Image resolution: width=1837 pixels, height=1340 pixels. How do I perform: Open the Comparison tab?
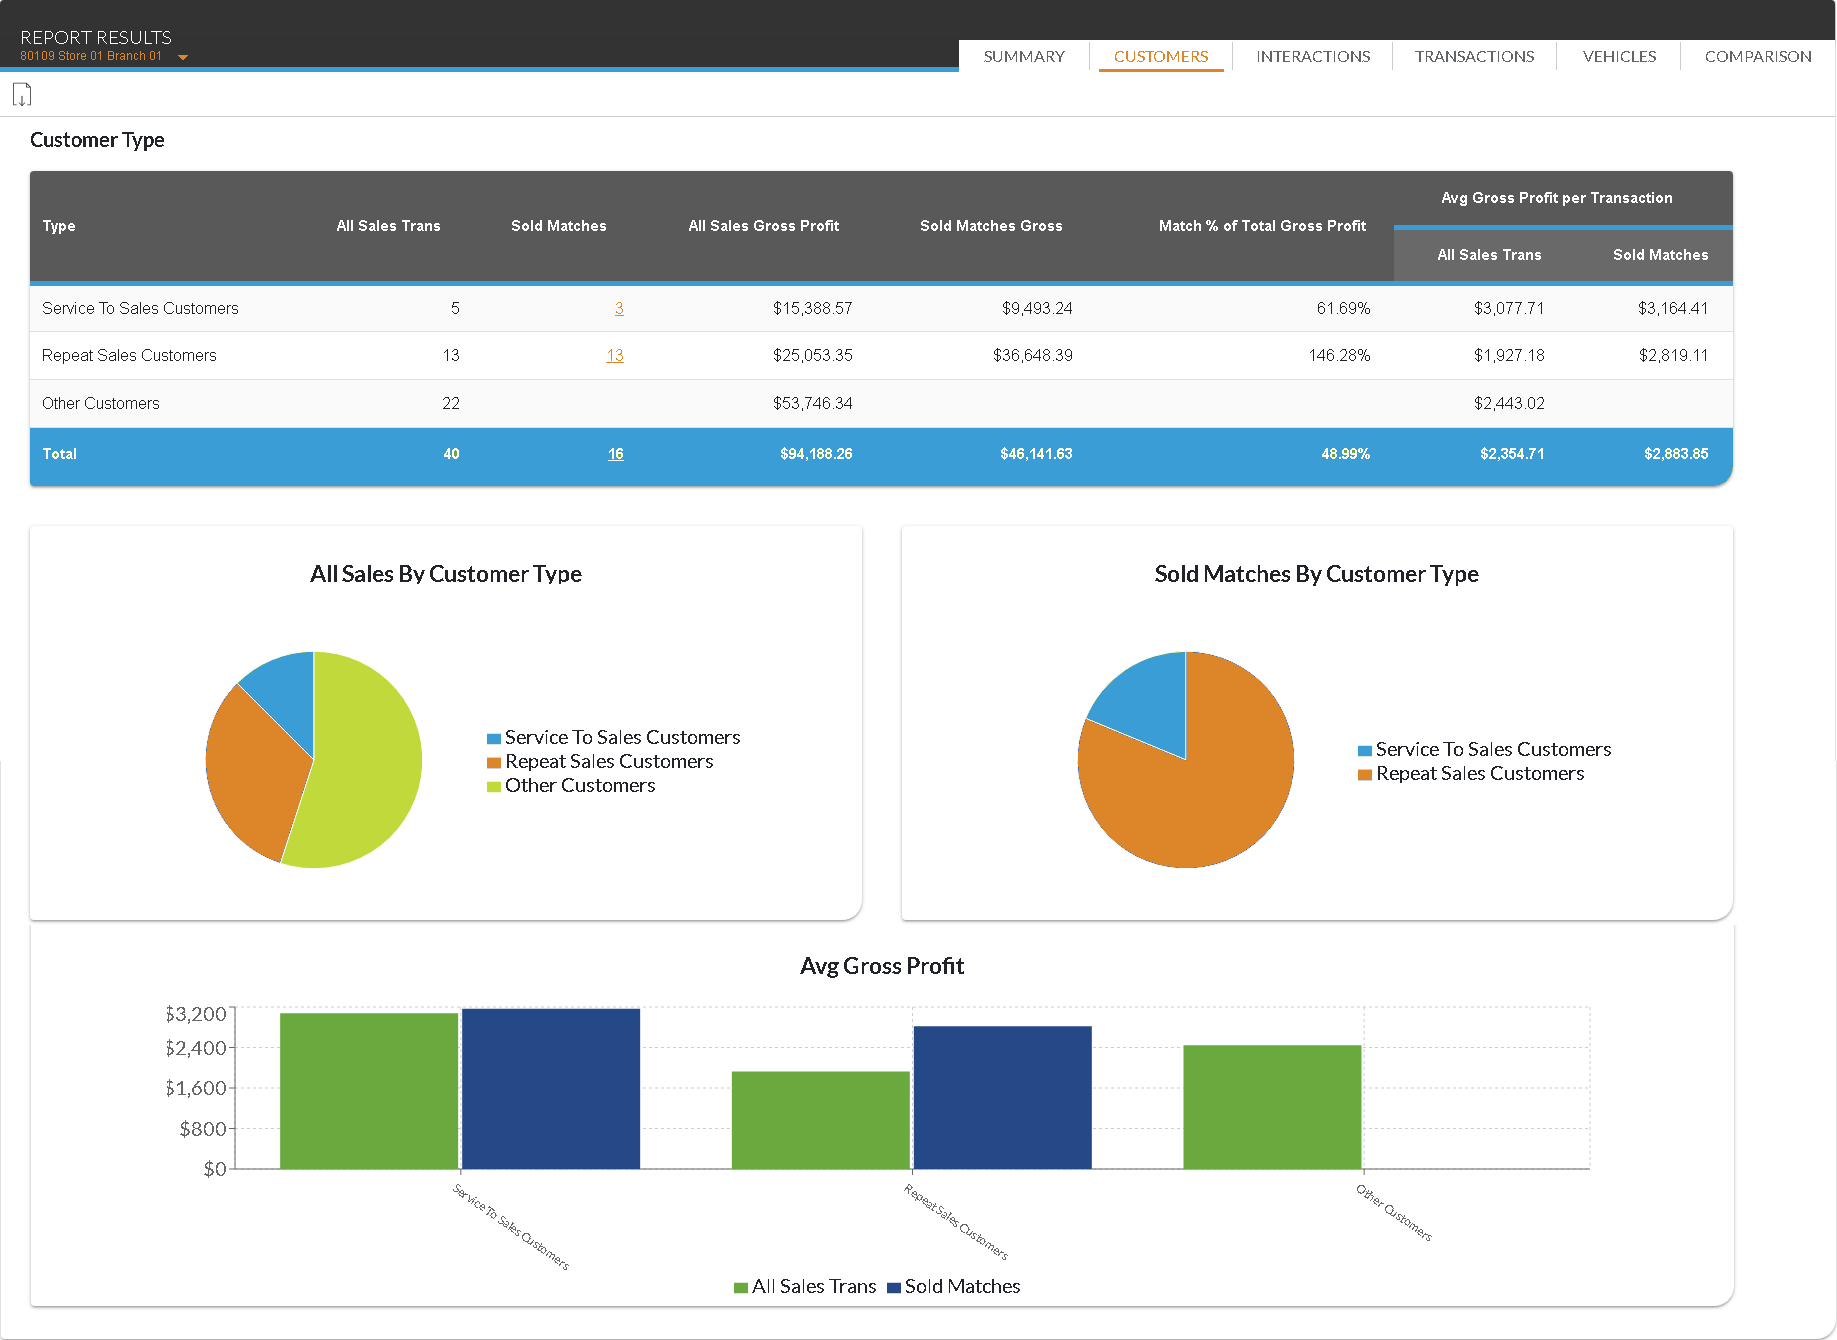click(1757, 56)
